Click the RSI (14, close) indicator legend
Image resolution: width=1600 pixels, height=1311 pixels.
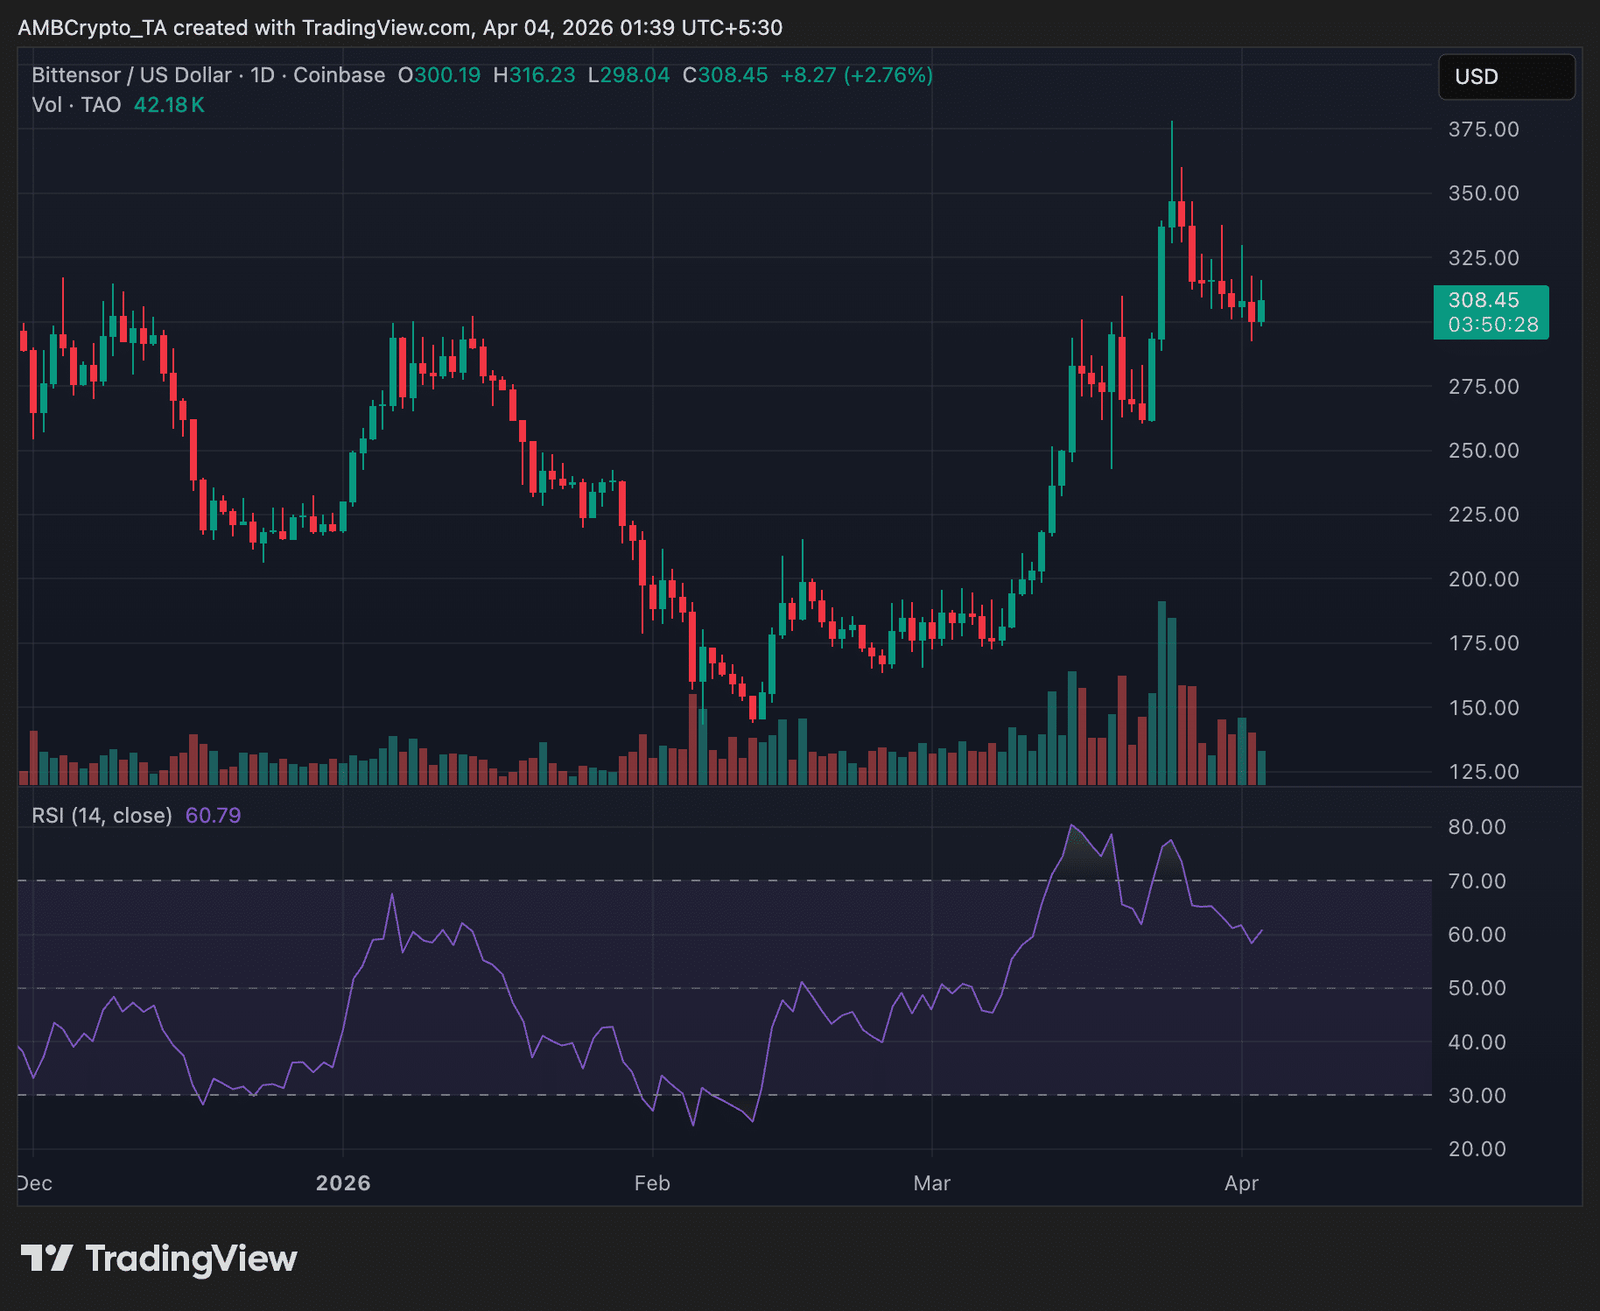pos(102,815)
